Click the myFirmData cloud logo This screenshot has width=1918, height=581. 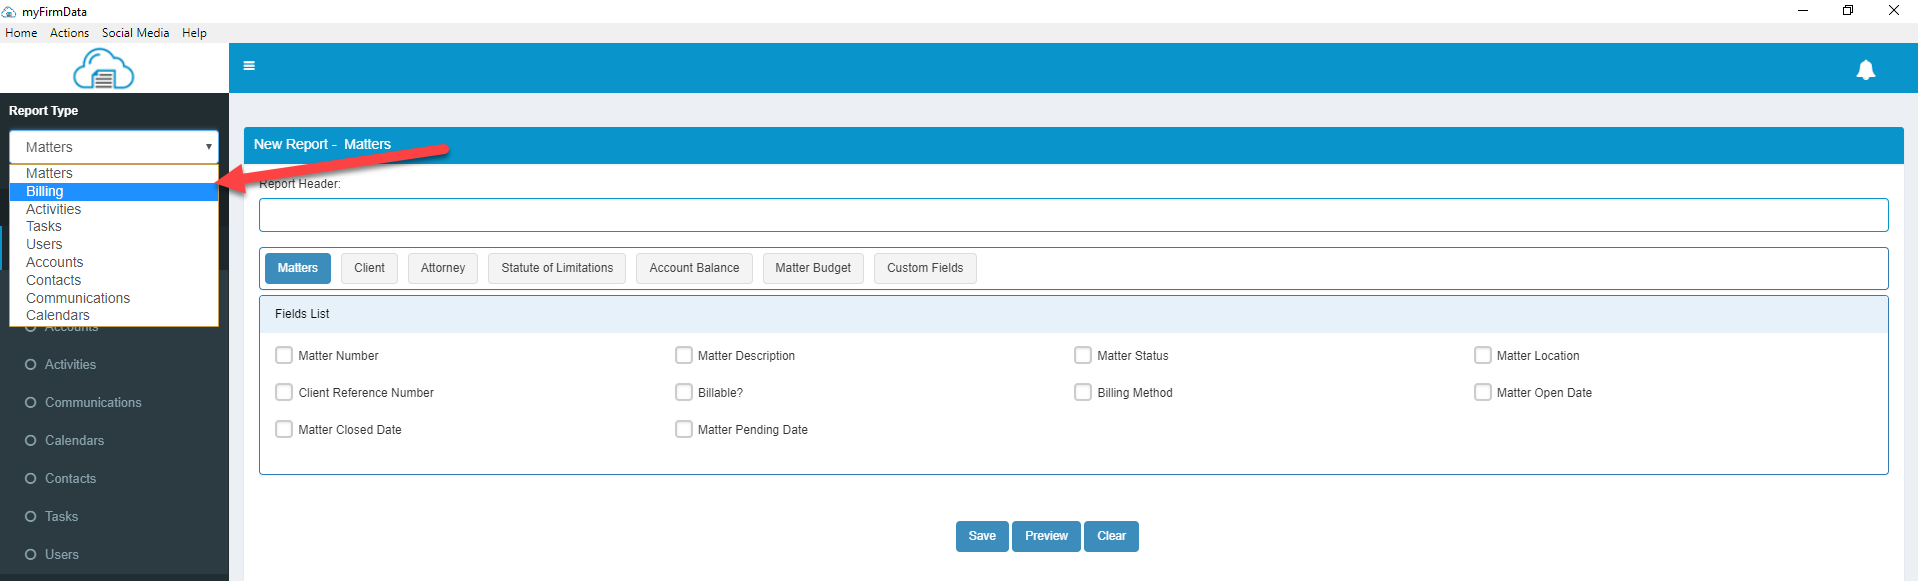coord(104,69)
